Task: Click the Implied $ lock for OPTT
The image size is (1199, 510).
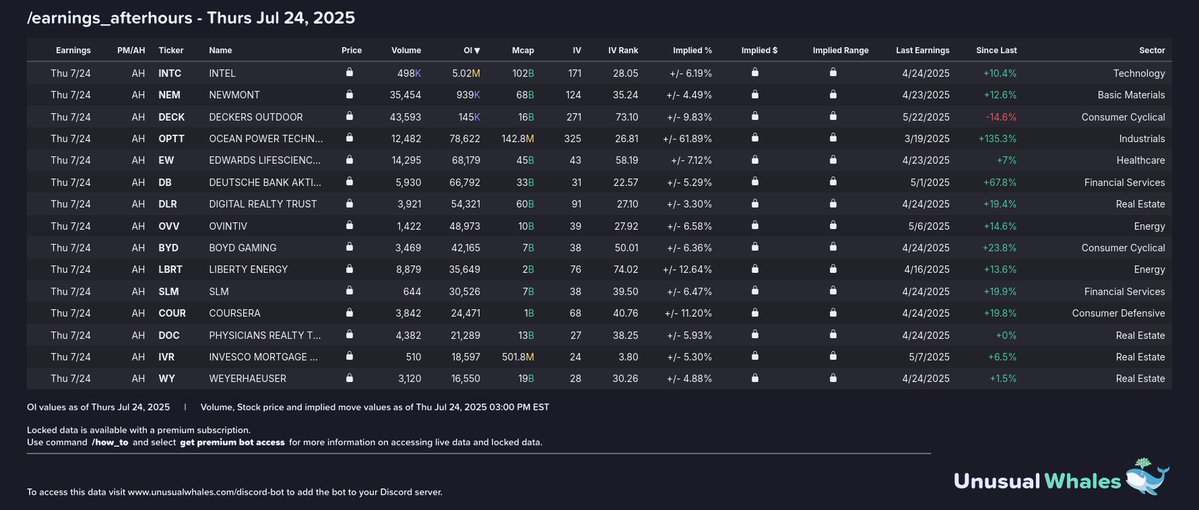Action: click(755, 138)
